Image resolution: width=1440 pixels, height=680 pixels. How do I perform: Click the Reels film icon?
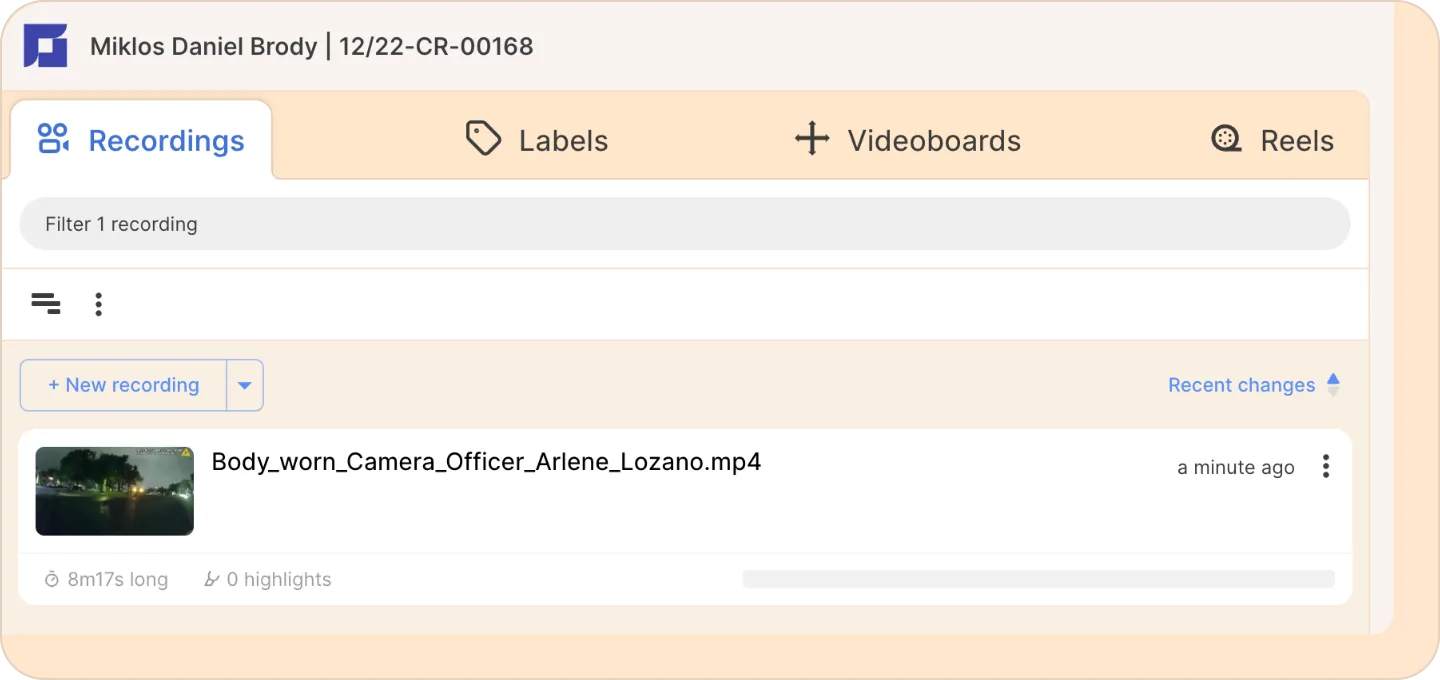tap(1226, 139)
